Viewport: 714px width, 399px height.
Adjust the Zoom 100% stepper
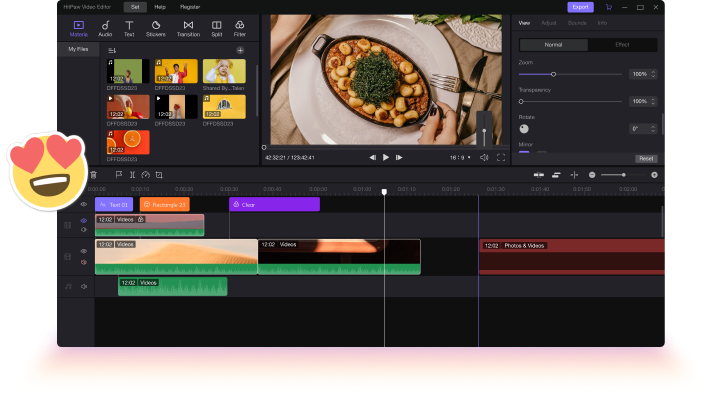653,74
